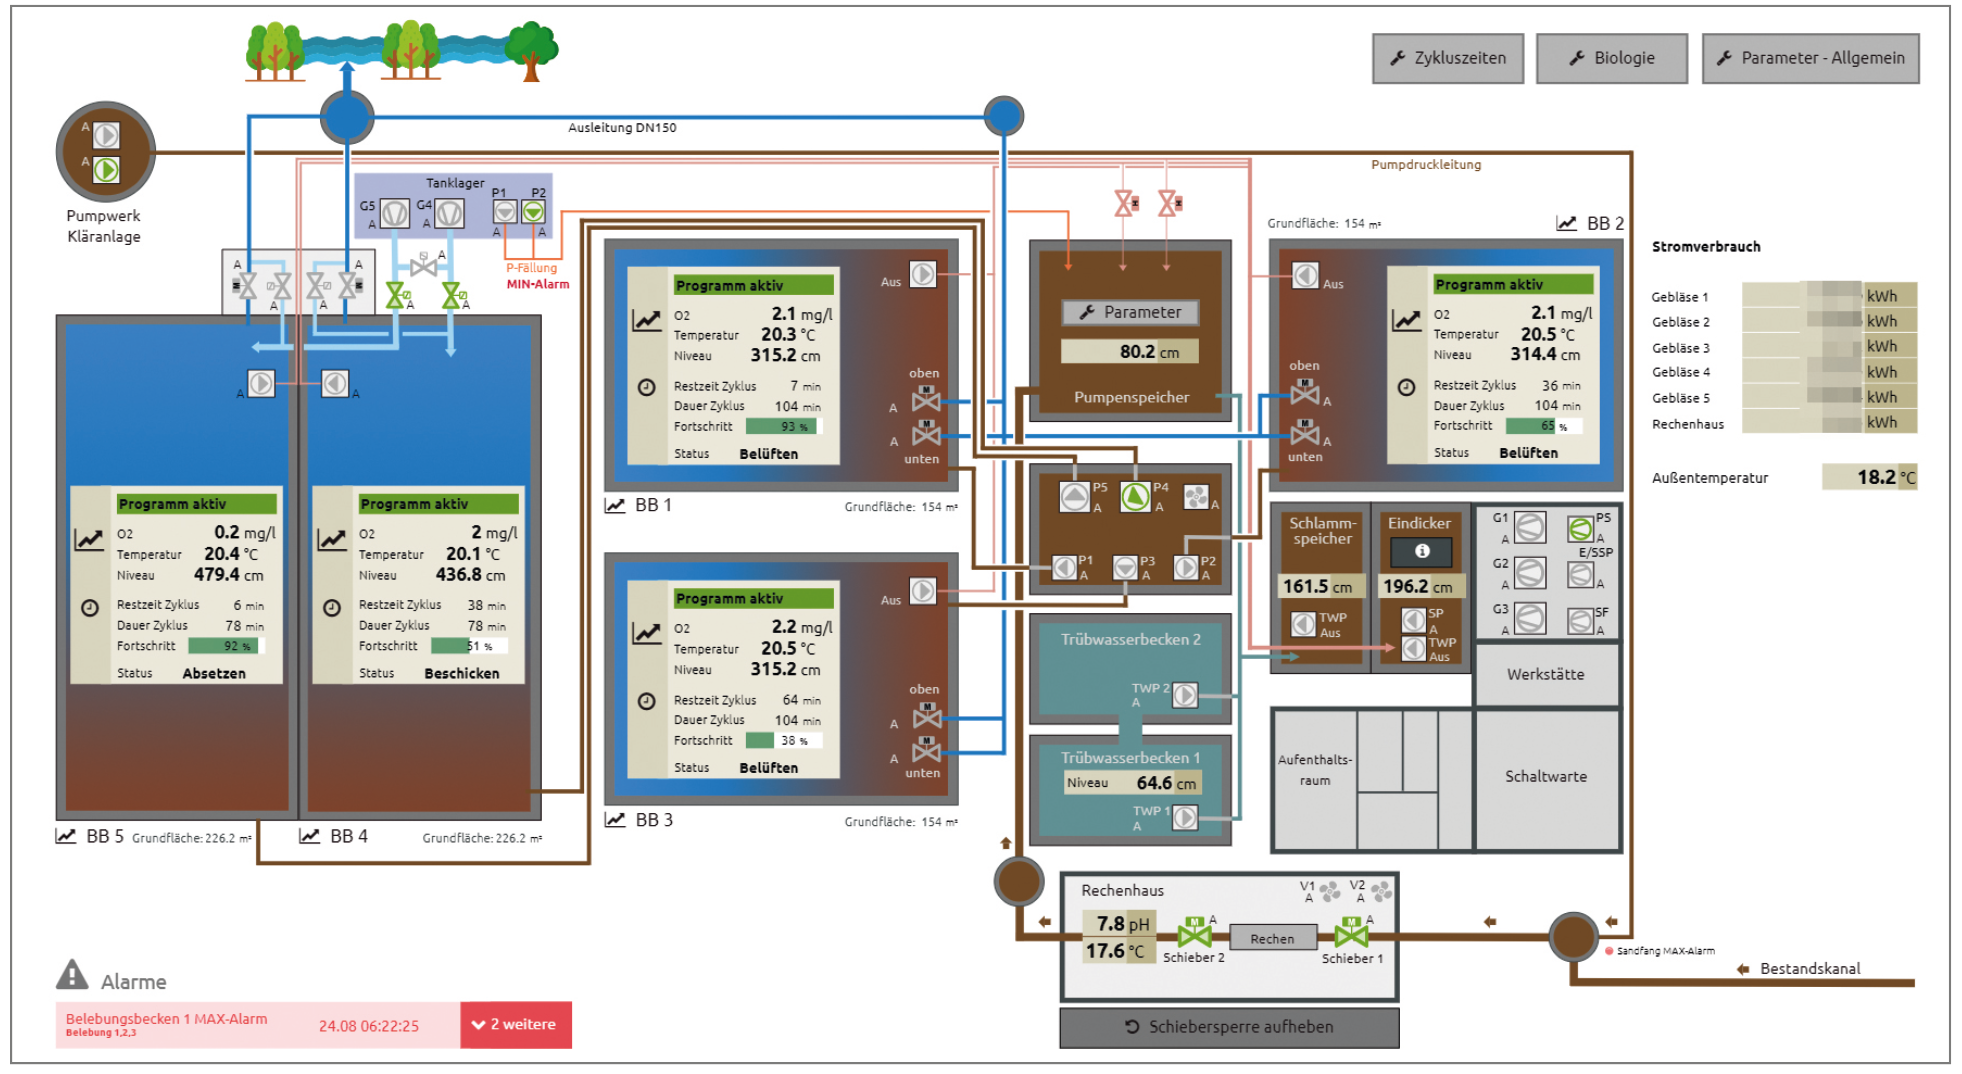
Task: Click the PS pump icon
Action: (1581, 529)
